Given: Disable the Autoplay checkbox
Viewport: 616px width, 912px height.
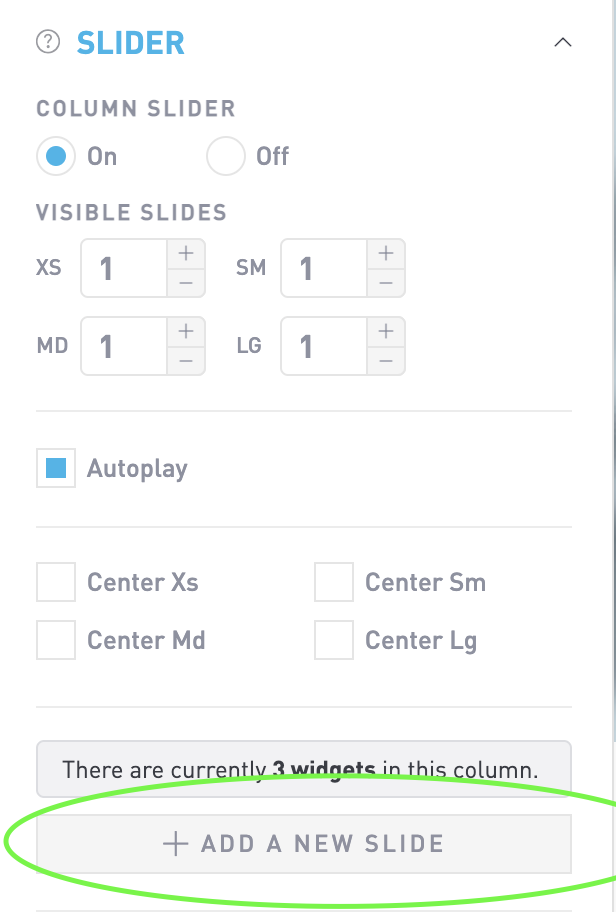Looking at the screenshot, I should tap(56, 468).
